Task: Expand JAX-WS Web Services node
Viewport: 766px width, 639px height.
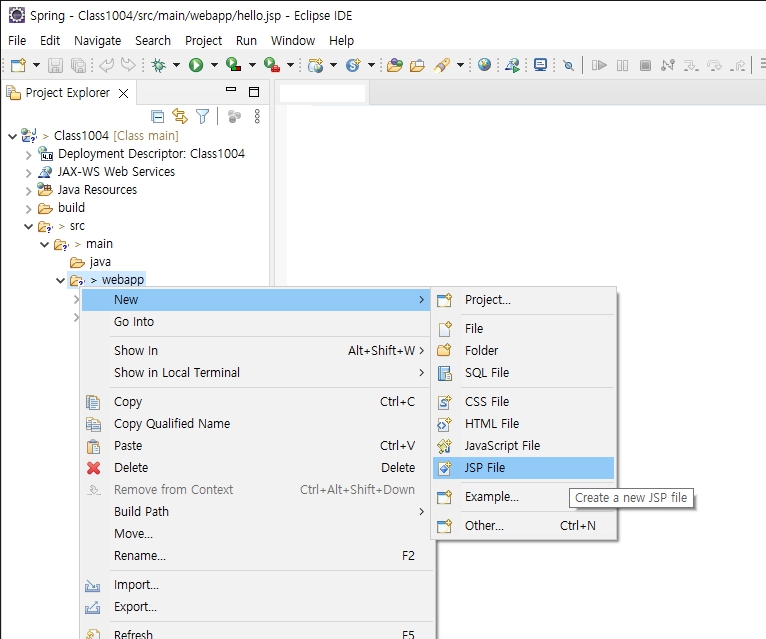Action: (28, 173)
